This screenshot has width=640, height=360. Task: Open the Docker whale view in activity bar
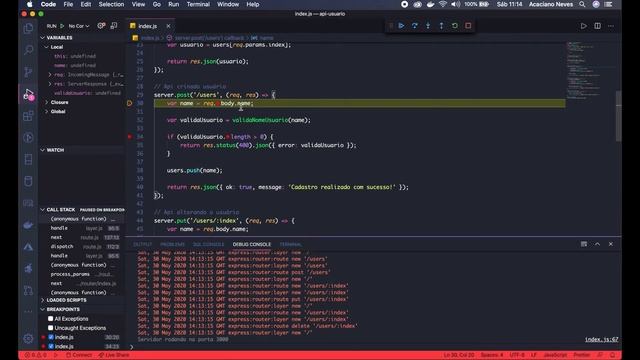tap(28, 225)
